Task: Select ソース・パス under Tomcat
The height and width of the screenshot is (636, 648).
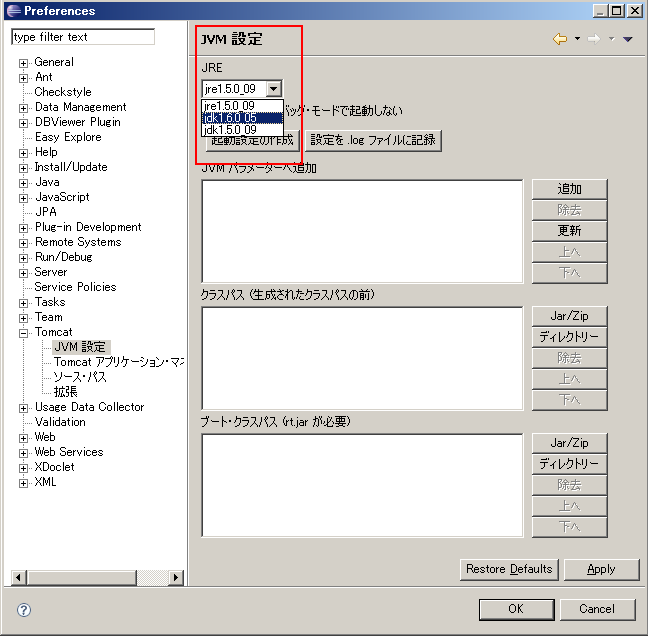Action: click(x=80, y=377)
